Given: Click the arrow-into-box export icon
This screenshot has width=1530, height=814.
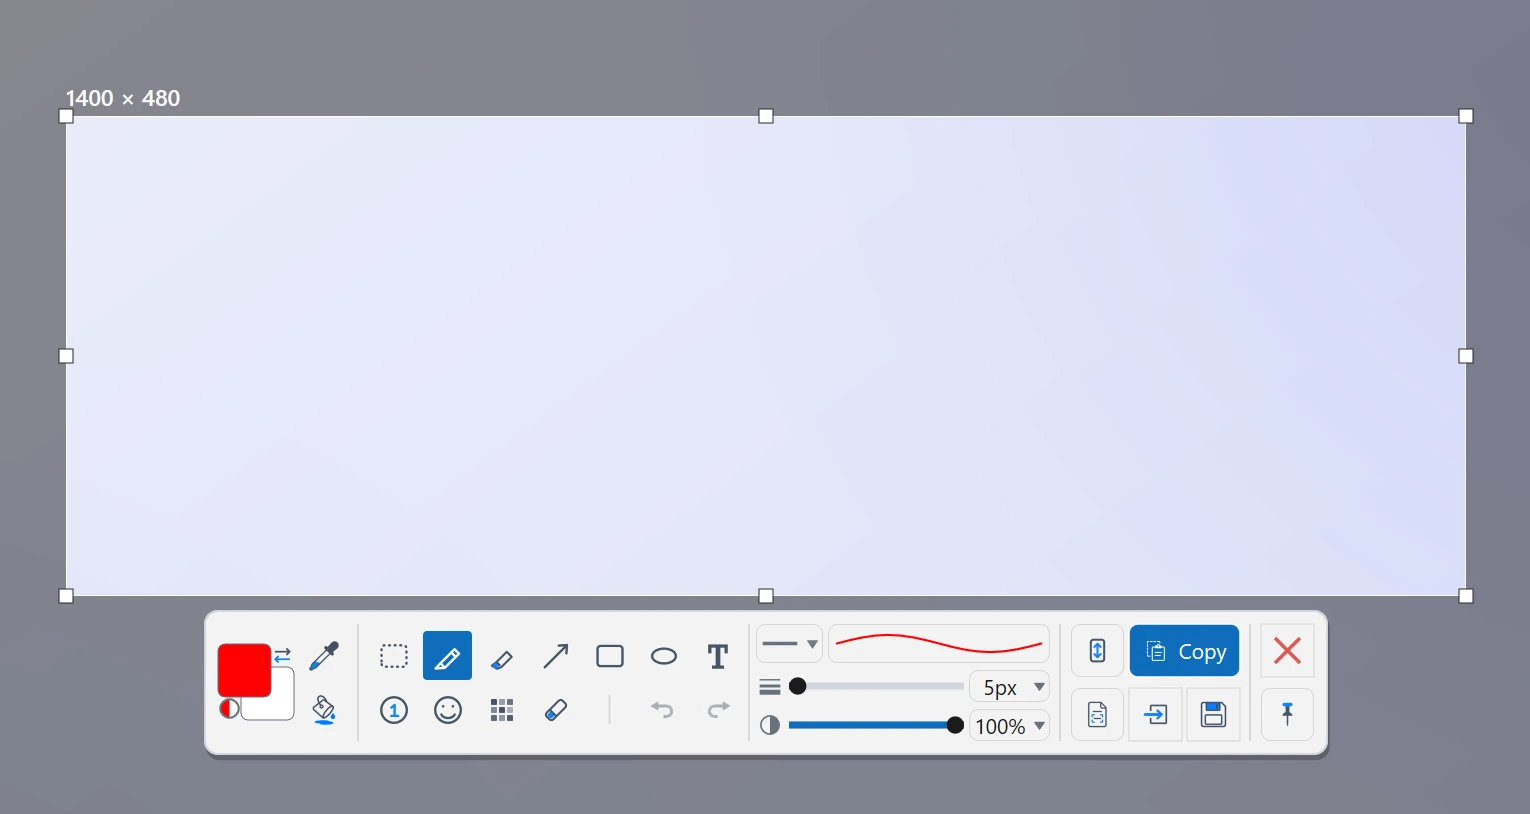Looking at the screenshot, I should click(x=1156, y=715).
